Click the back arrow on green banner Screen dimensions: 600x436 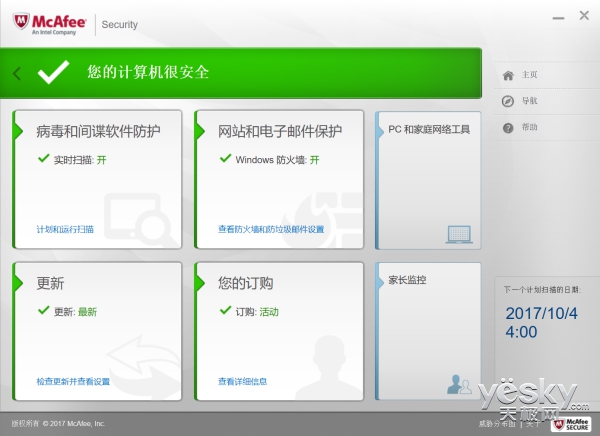click(x=17, y=73)
